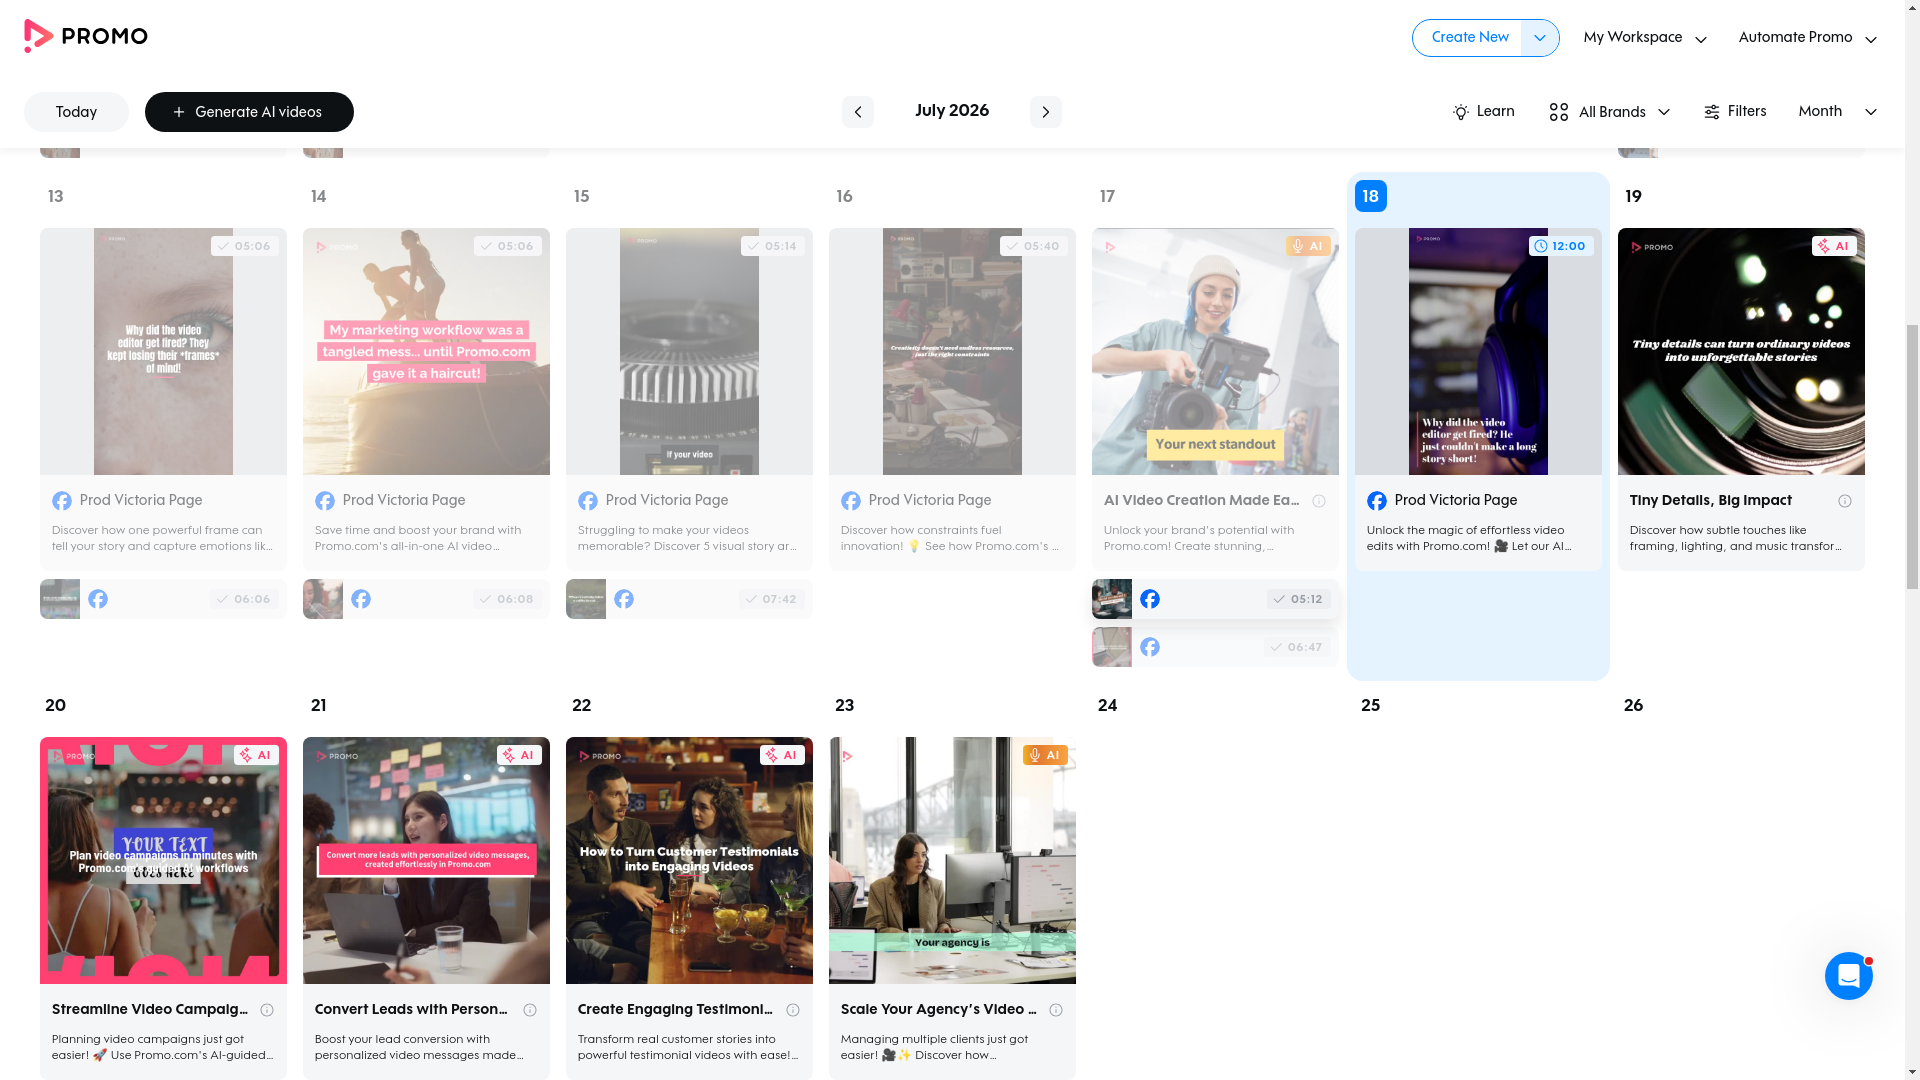The image size is (1920, 1080).
Task: Expand the Create New dropdown arrow
Action: pyautogui.click(x=1539, y=38)
